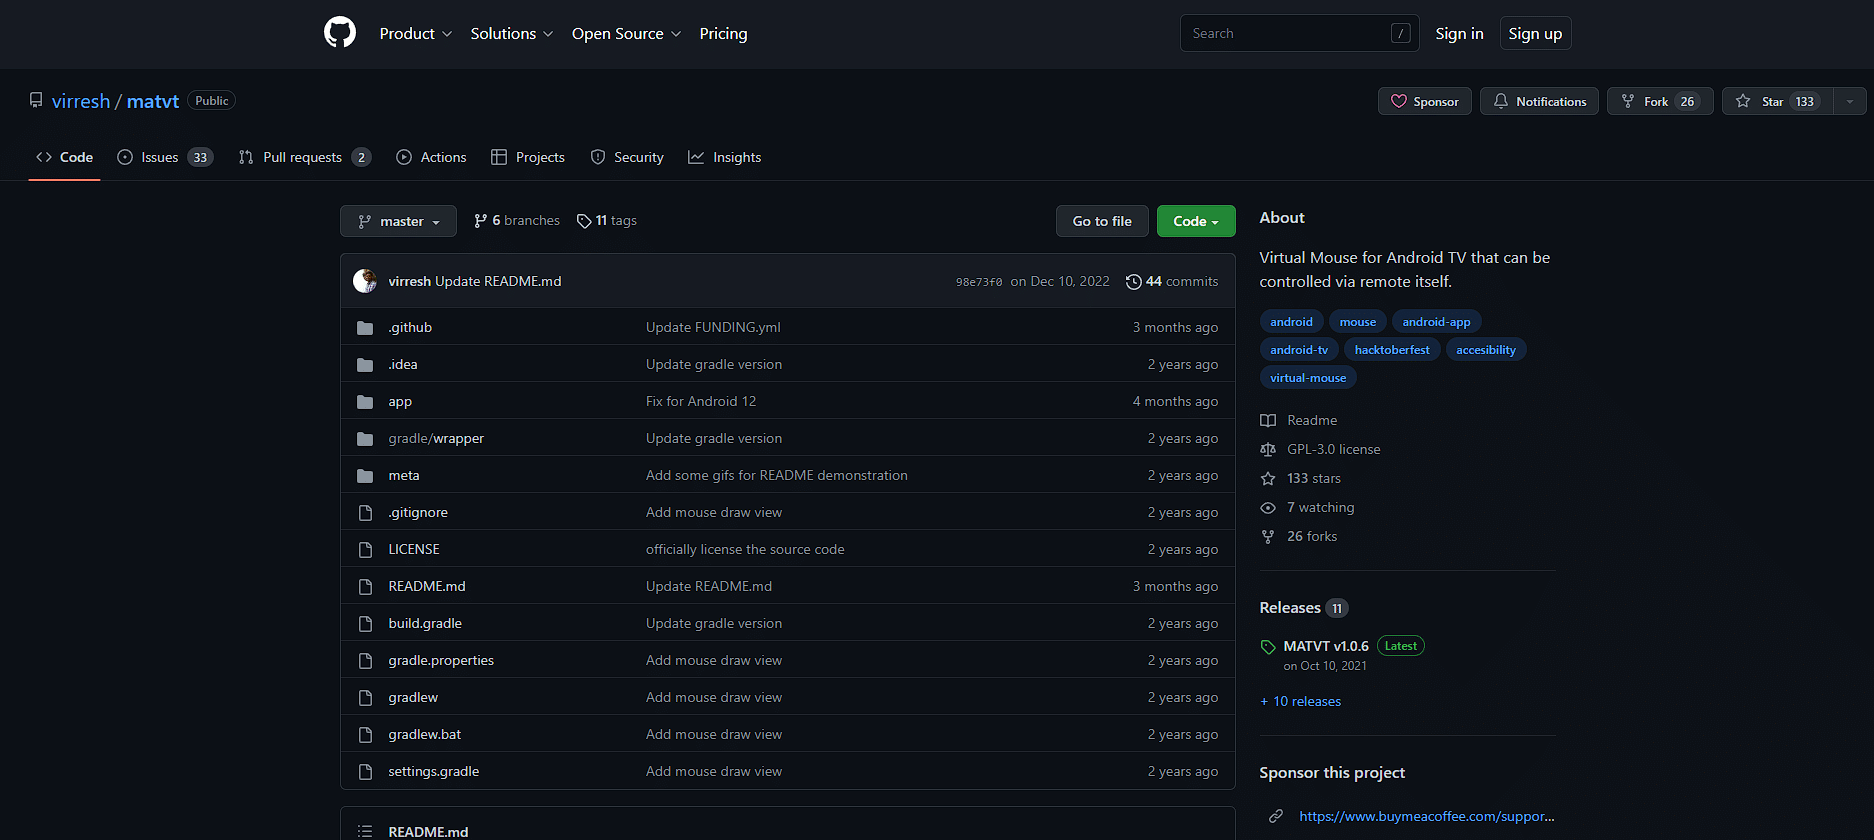Open the Security tab

tap(627, 157)
